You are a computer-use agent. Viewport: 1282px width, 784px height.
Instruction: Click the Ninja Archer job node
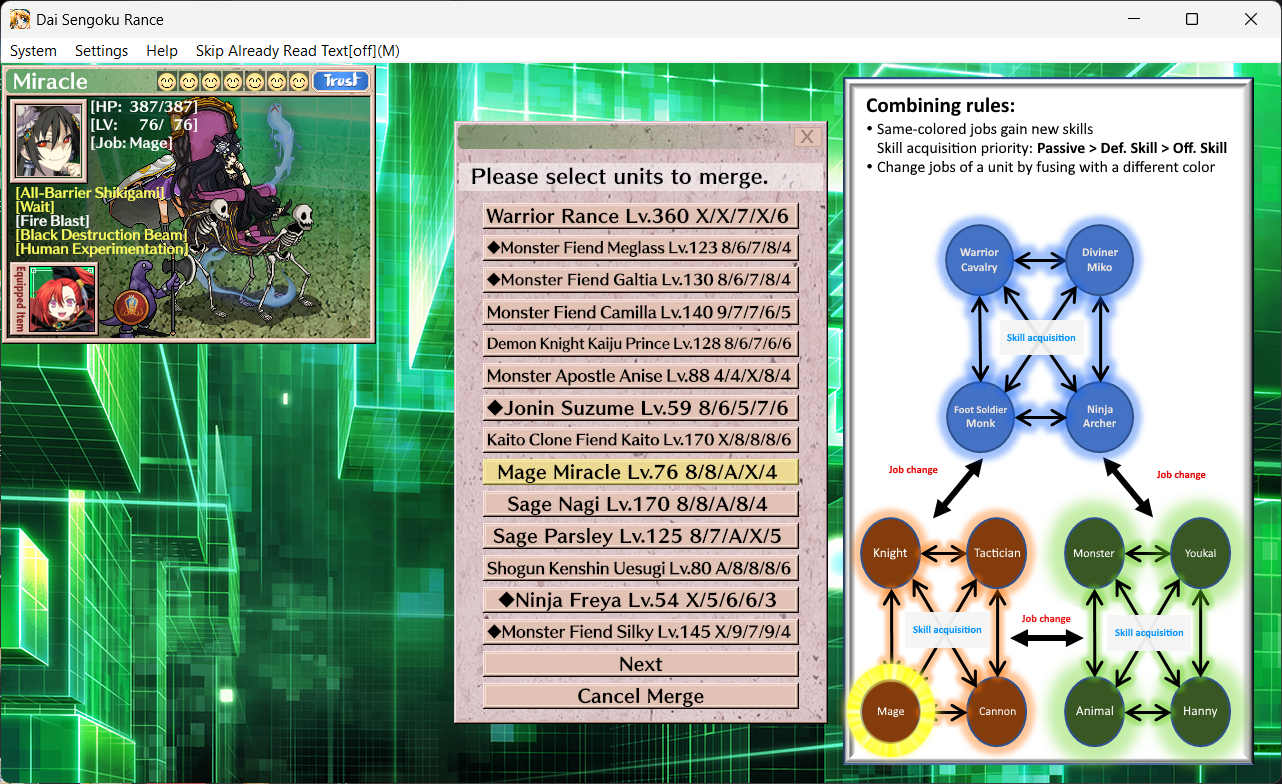point(1099,416)
